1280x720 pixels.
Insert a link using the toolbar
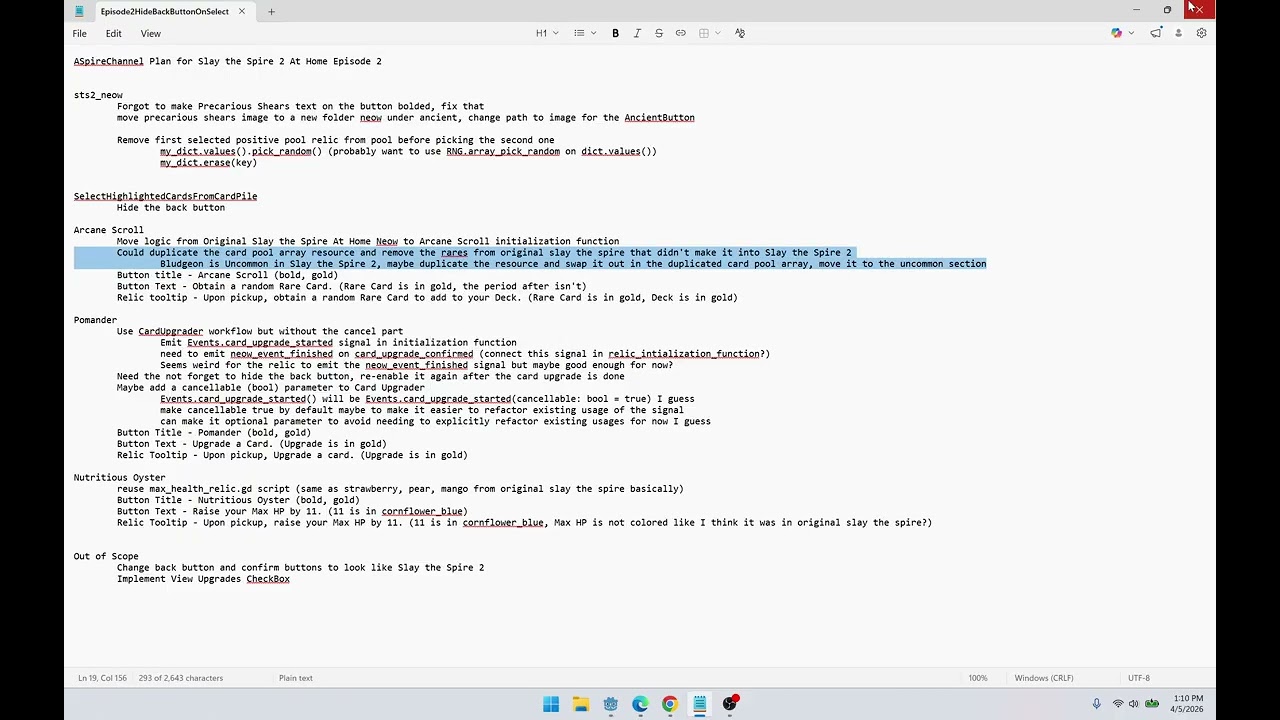pyautogui.click(x=681, y=33)
